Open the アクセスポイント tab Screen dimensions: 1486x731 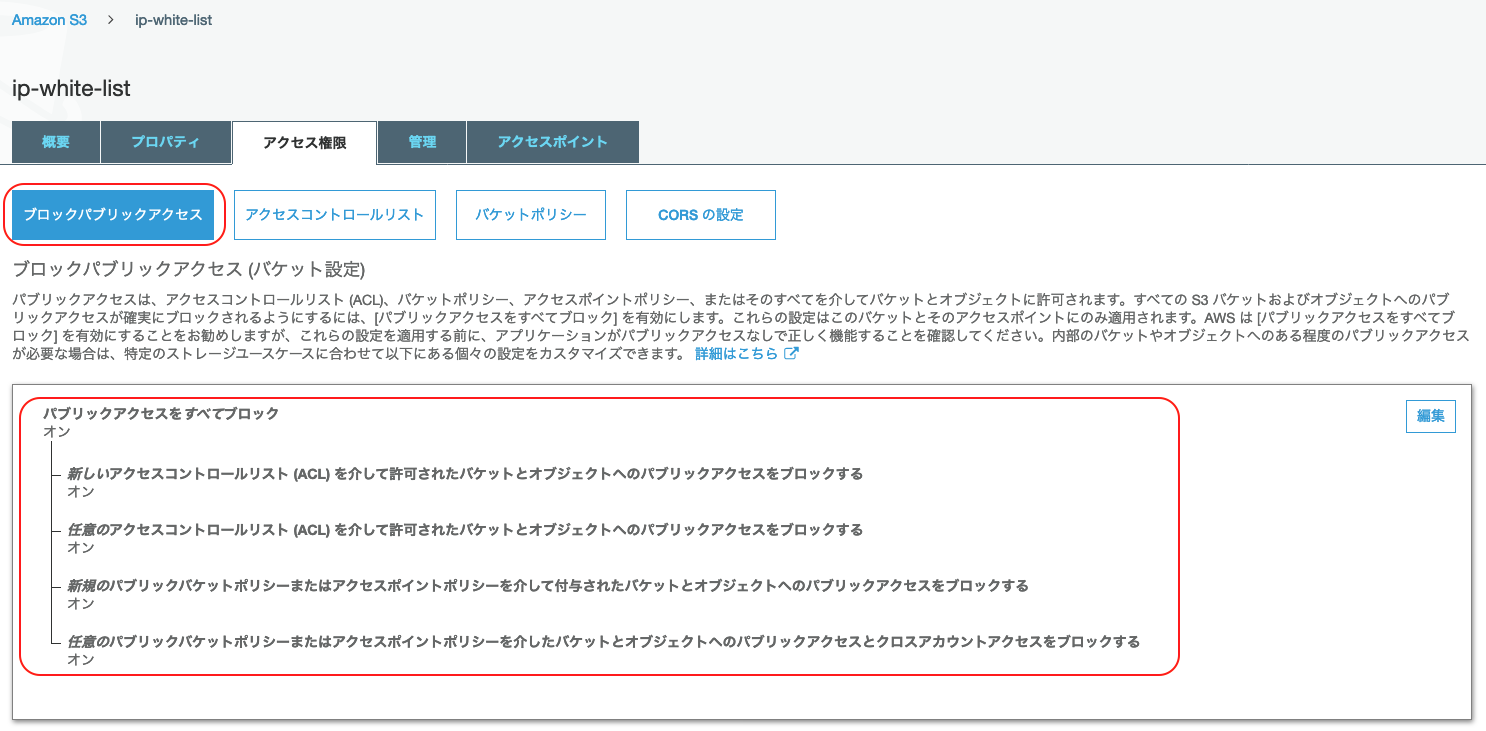(553, 142)
